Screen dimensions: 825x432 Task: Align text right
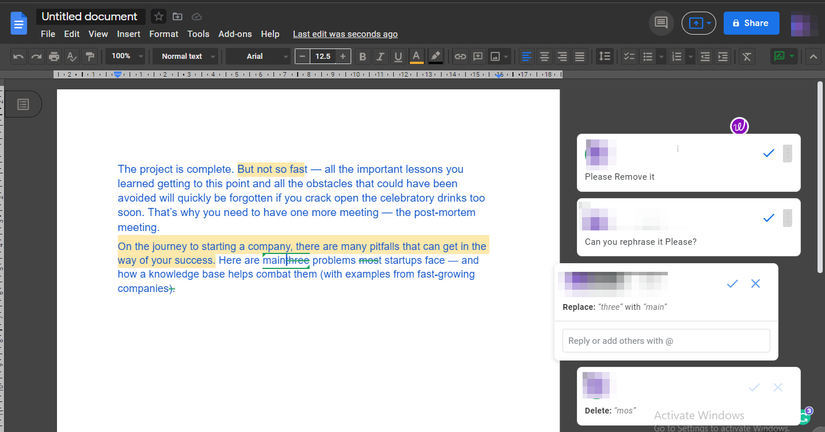pos(562,56)
